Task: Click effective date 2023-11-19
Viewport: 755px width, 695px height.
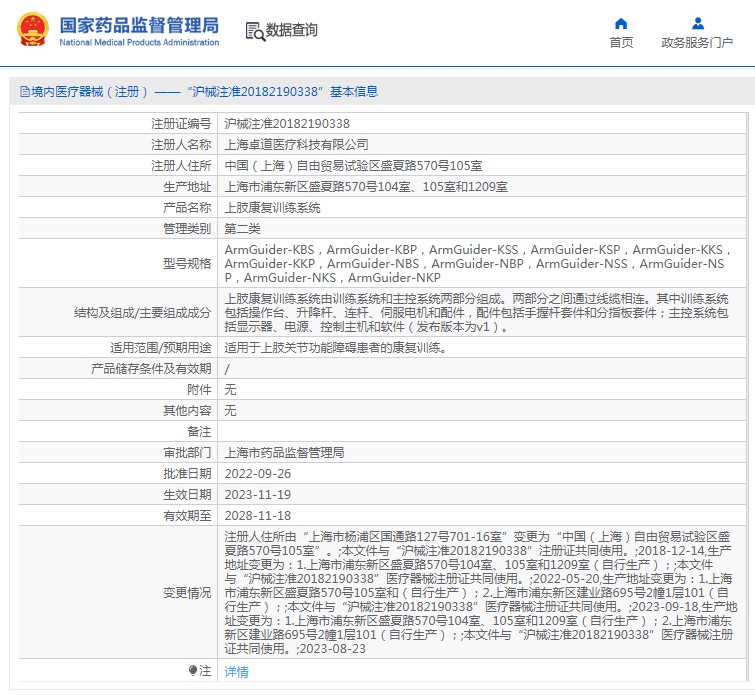Action: click(x=258, y=495)
